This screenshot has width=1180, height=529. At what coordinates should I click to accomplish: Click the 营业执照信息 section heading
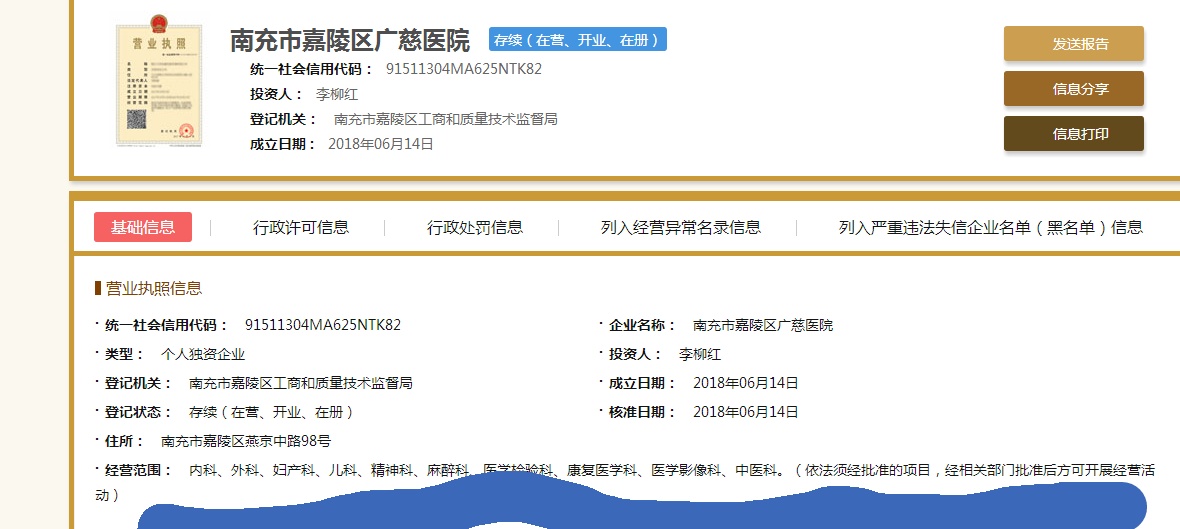[x=153, y=288]
